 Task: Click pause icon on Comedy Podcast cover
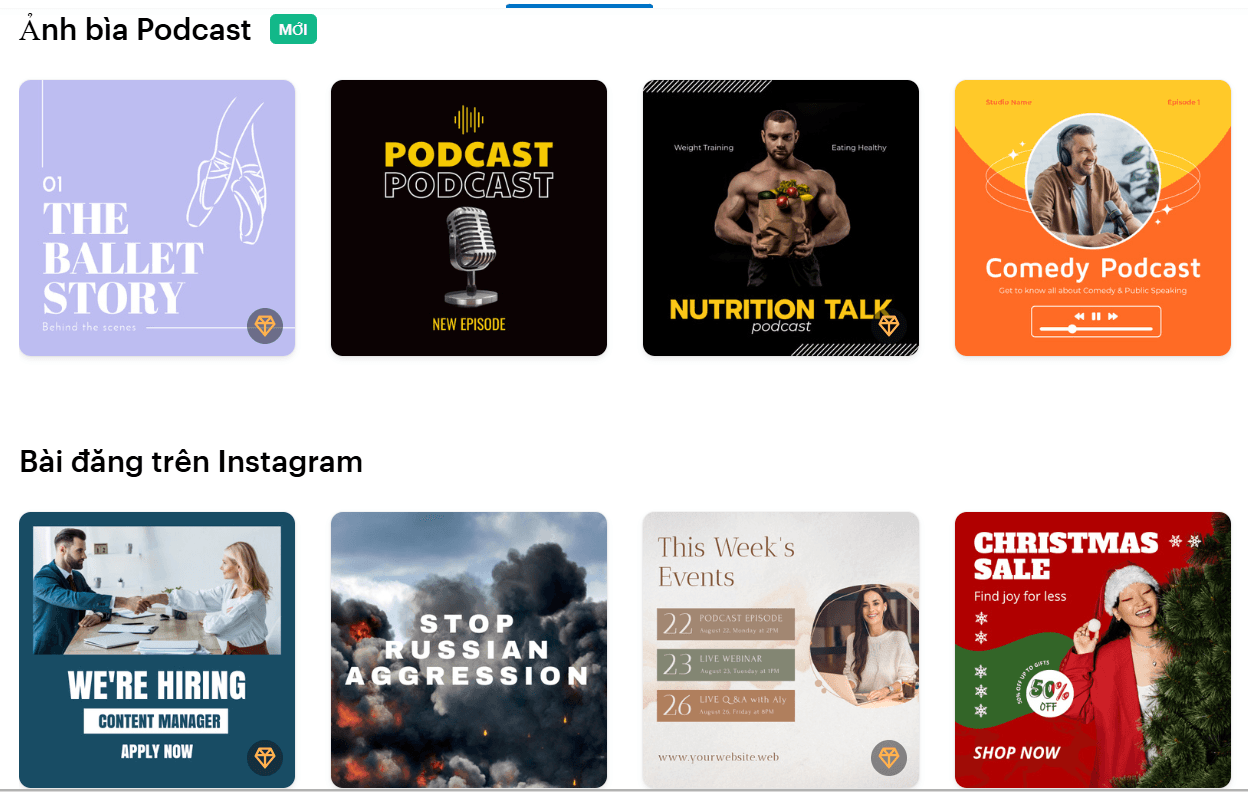pos(1096,316)
